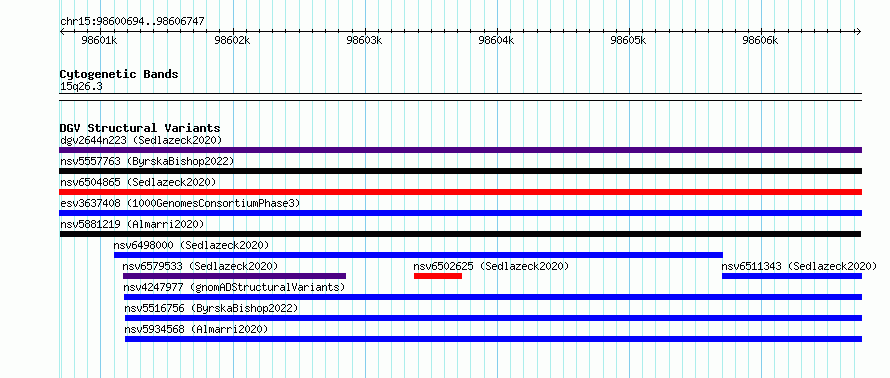Viewport: 890px width, 378px height.
Task: Open the nsv5934568 (Almarri2020) label
Action: click(196, 329)
